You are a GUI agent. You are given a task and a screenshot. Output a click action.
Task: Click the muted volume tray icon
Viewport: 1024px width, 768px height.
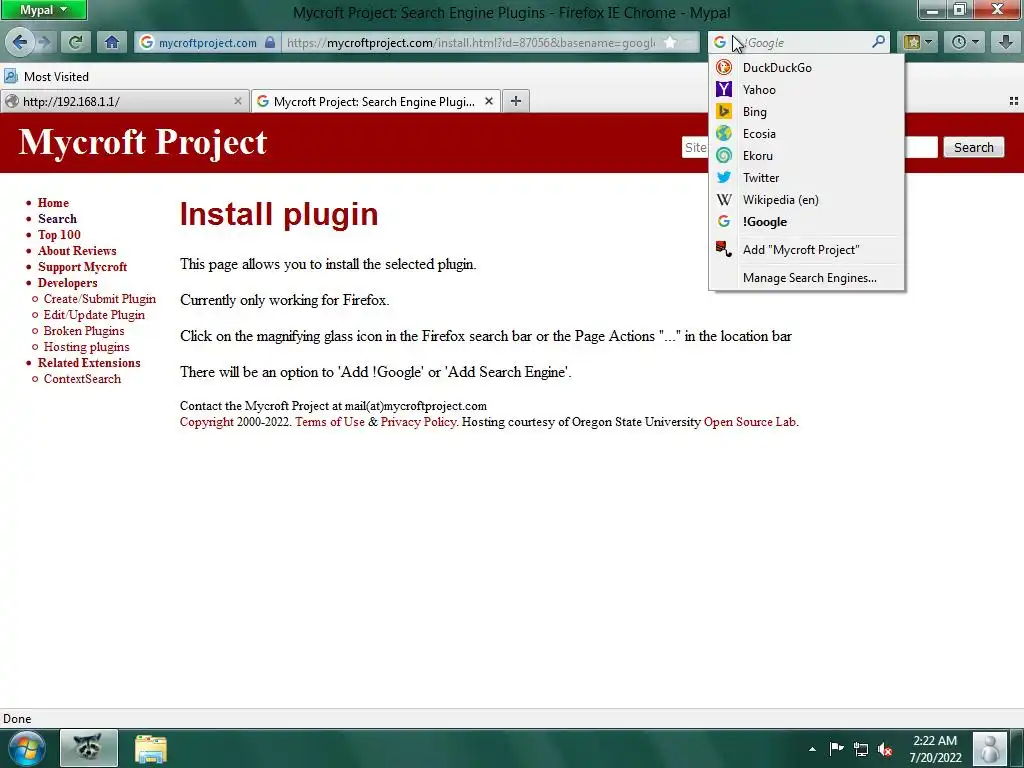885,749
